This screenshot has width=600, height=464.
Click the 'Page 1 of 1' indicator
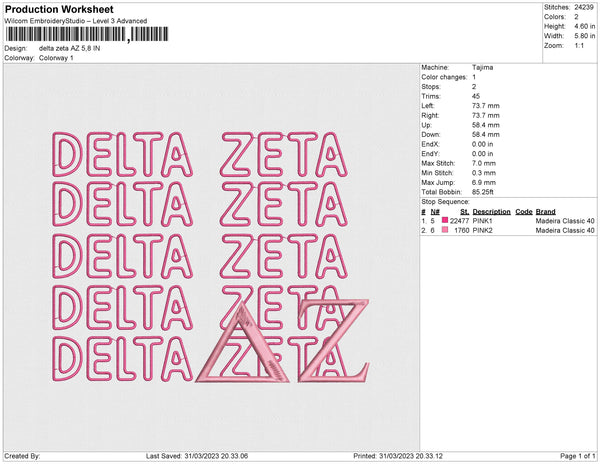[x=578, y=456]
